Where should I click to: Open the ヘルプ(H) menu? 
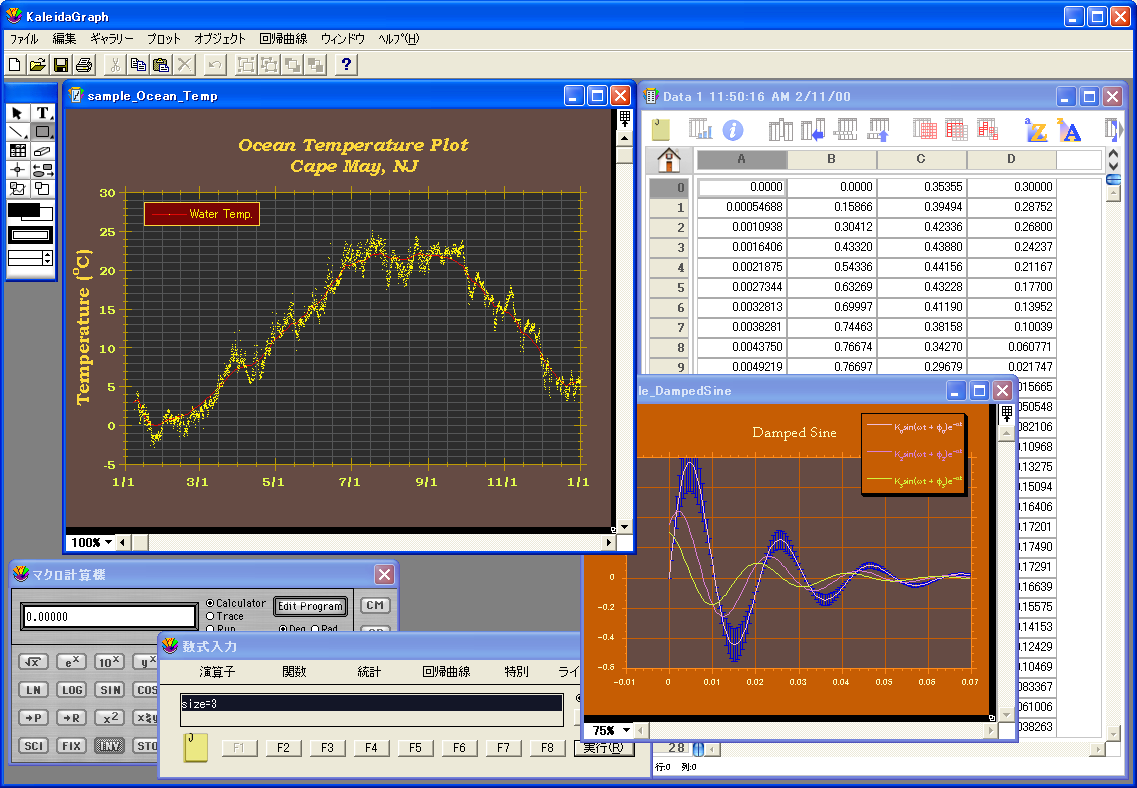tap(398, 38)
